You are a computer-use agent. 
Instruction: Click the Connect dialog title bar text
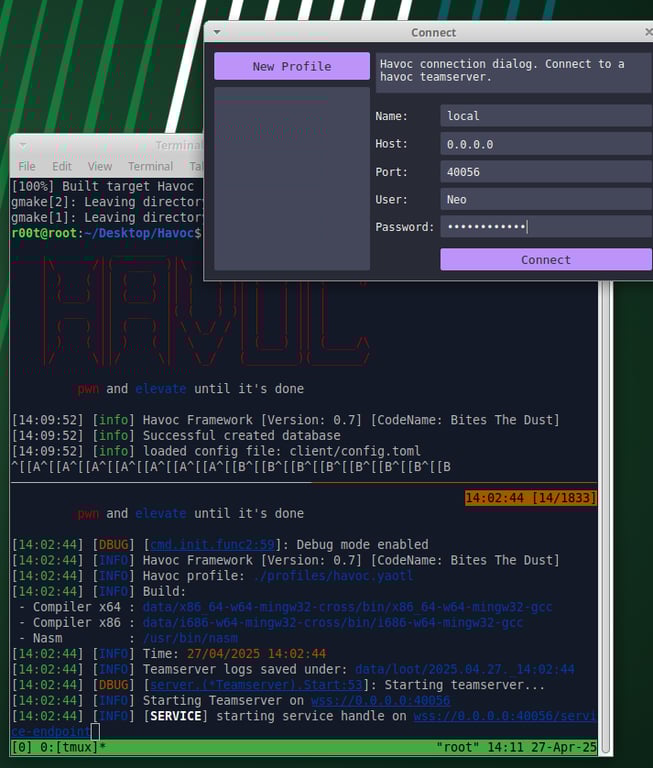(434, 32)
